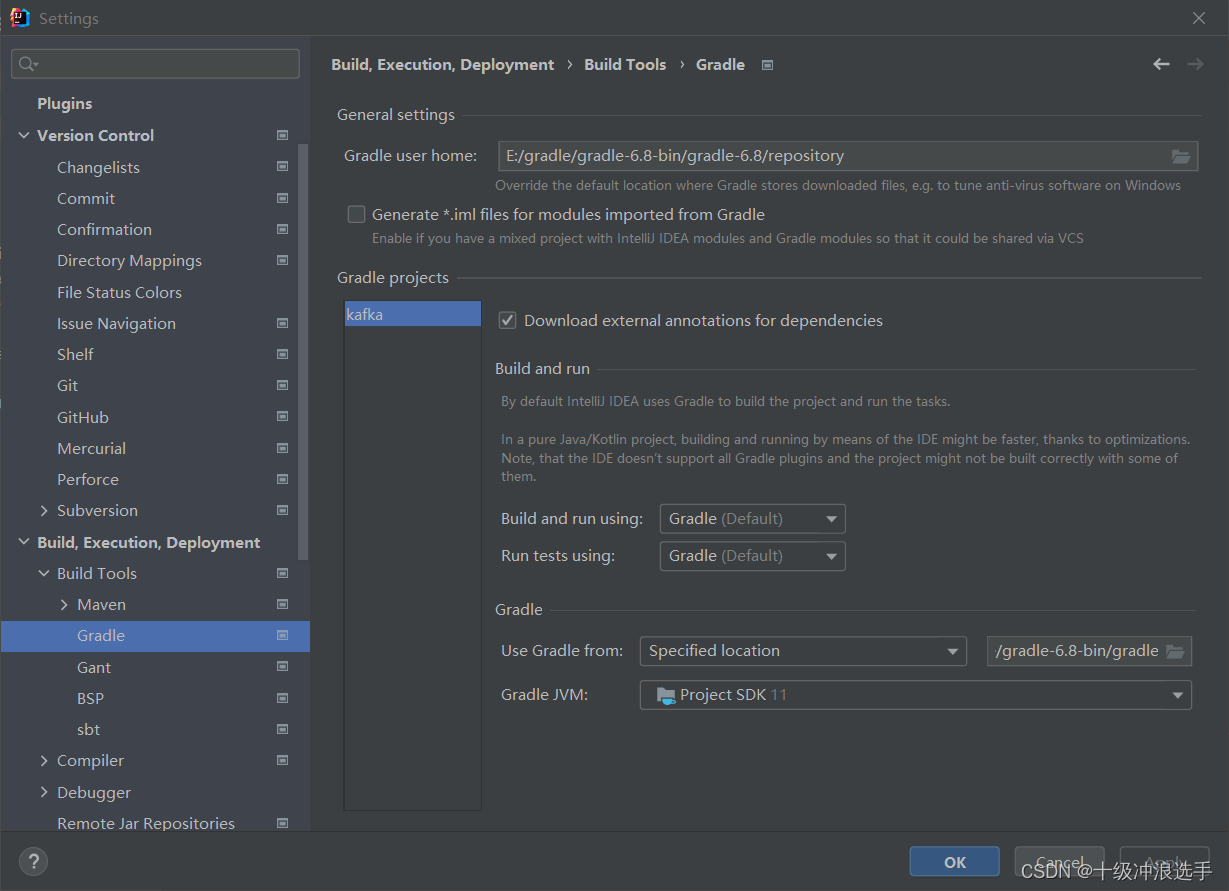Click project-level icon beside BSP

(283, 698)
